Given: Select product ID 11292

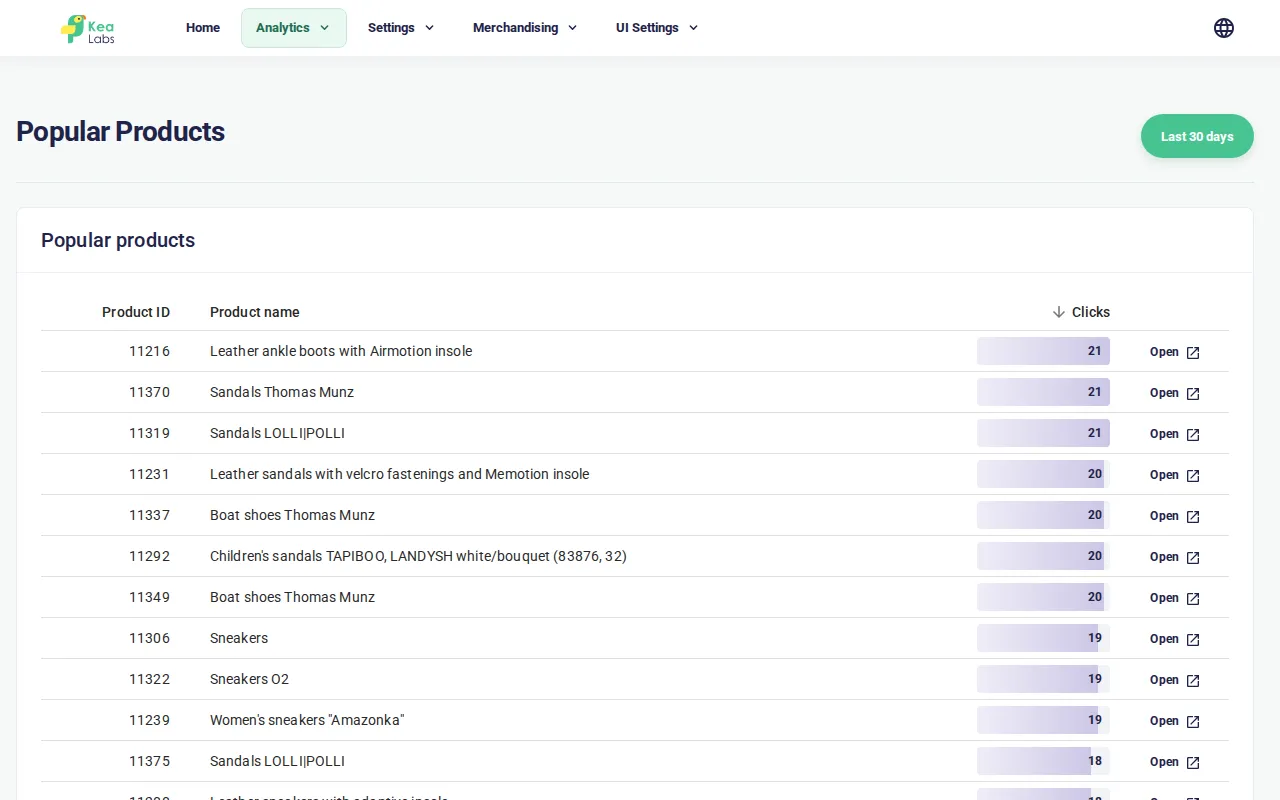Looking at the screenshot, I should tap(149, 556).
